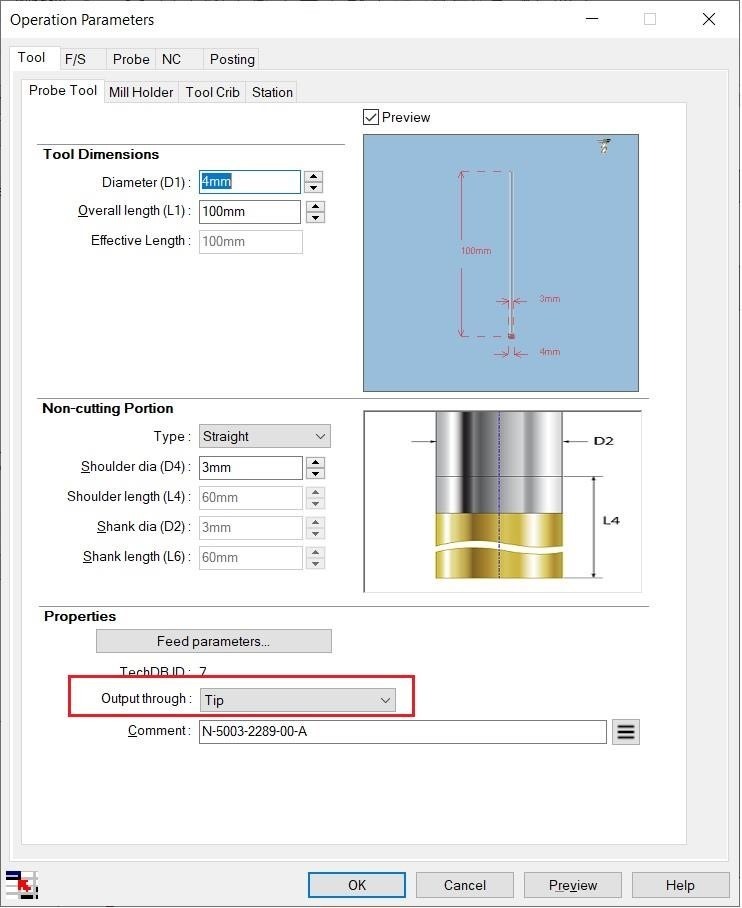Screen dimensions: 742x908
Task: Select the Tool Crib tab
Action: [213, 92]
